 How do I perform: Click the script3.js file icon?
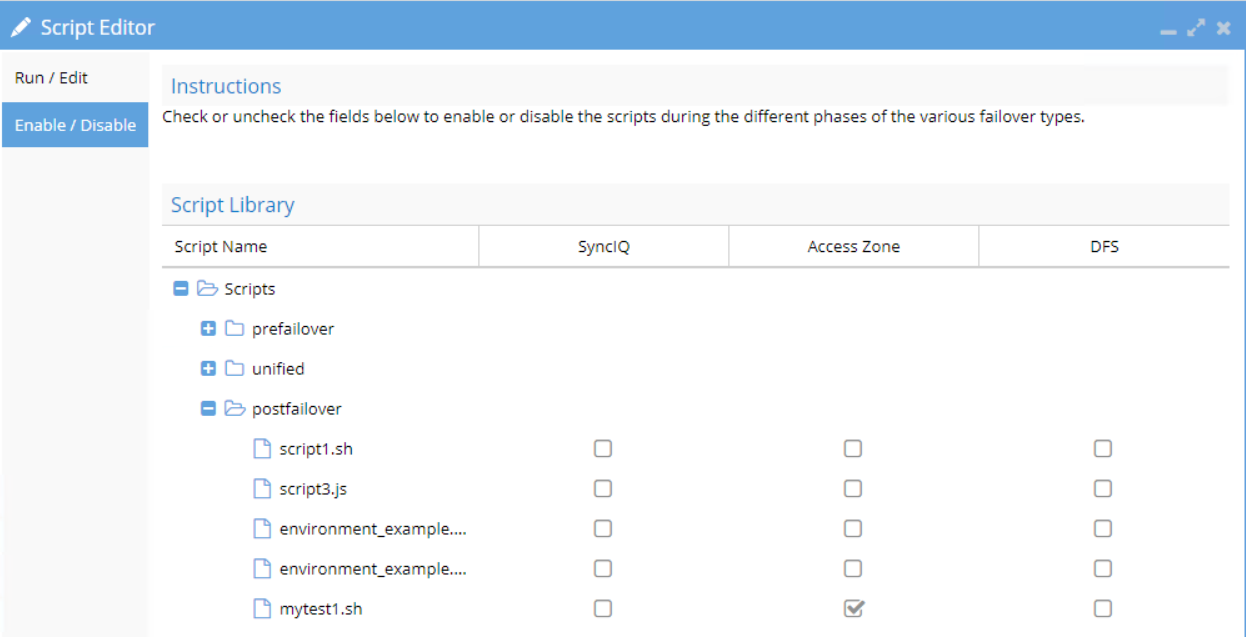click(x=262, y=489)
